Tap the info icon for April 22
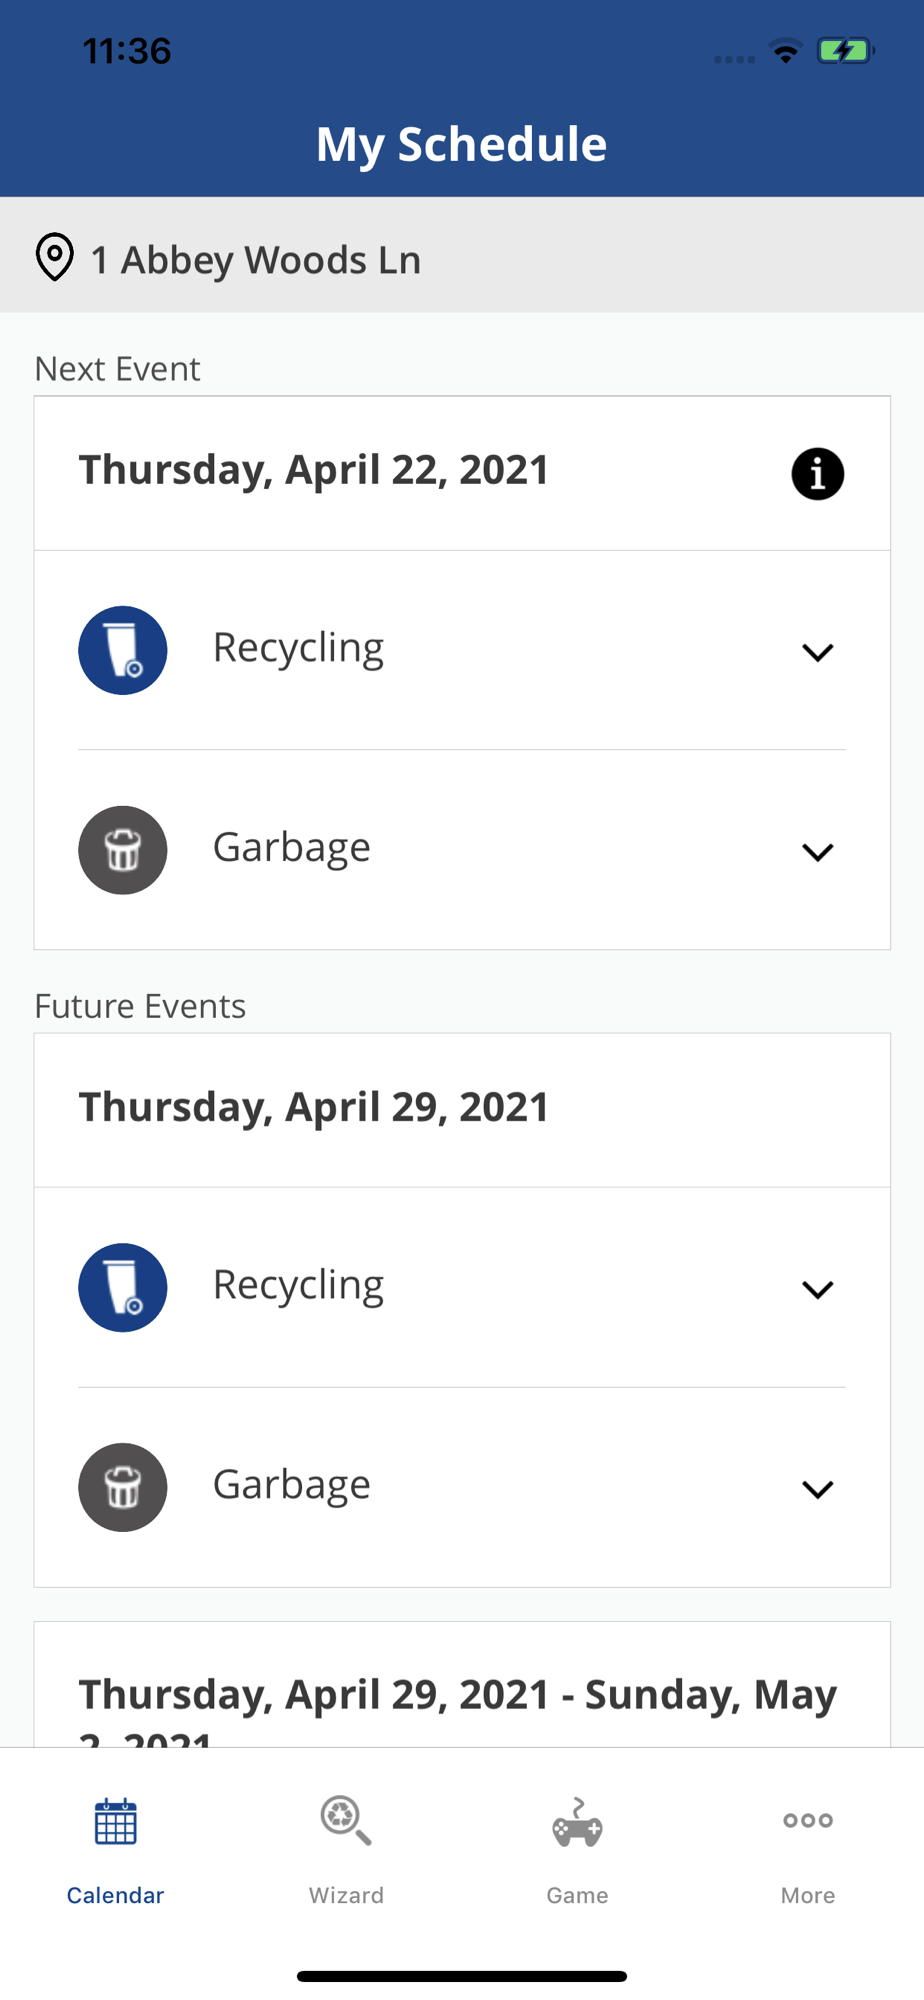 tap(817, 474)
